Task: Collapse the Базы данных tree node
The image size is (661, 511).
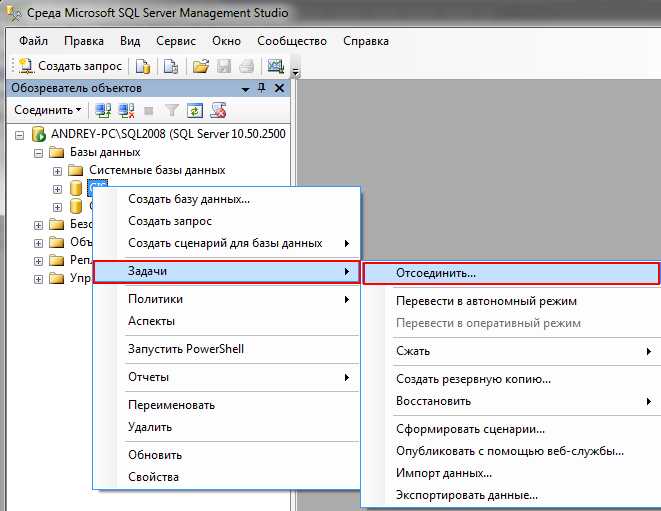Action: [40, 153]
